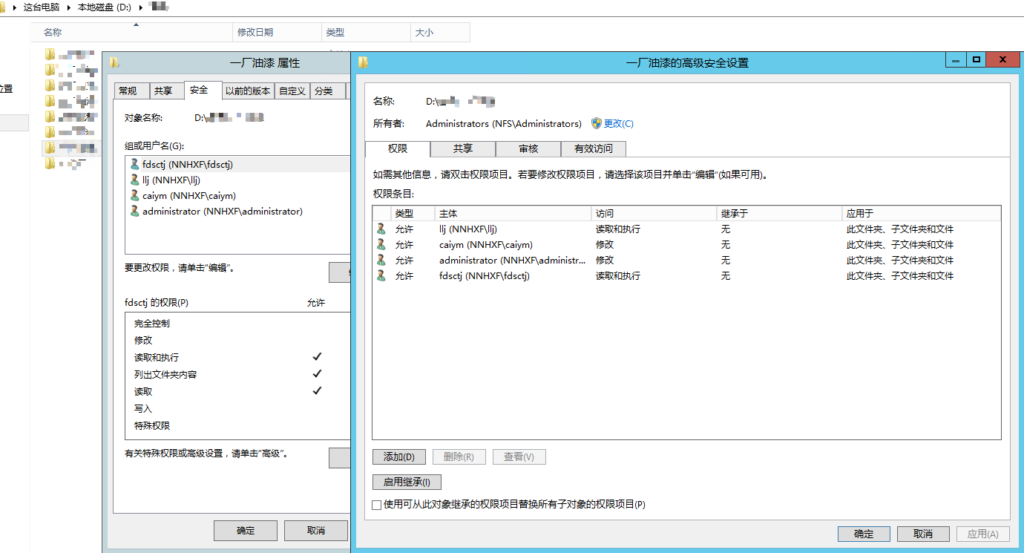Screen dimensions: 1024x553
Task: Click the 添加(D) button
Action: click(x=398, y=457)
